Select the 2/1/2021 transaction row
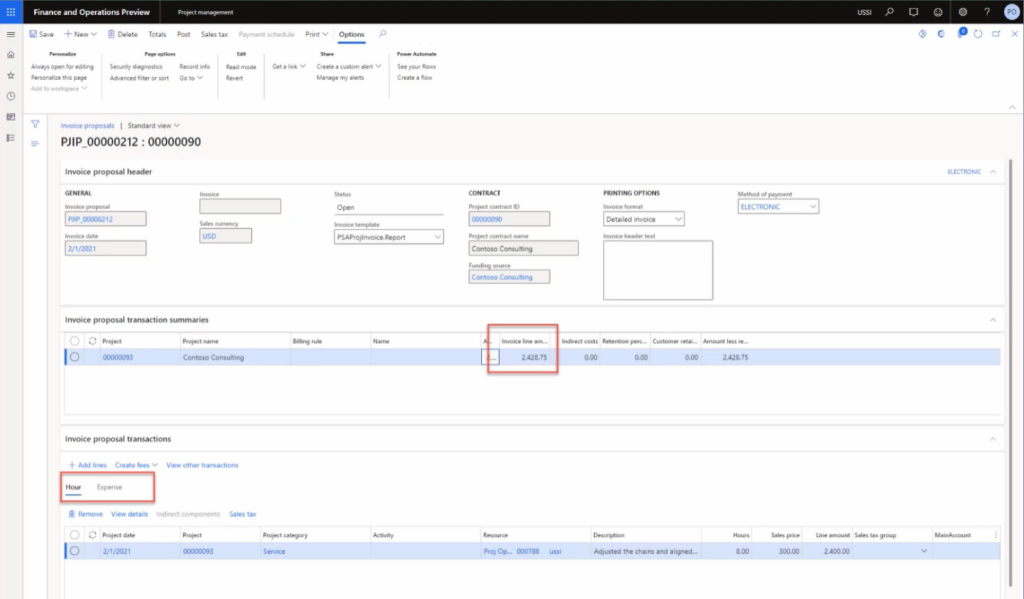 point(74,551)
